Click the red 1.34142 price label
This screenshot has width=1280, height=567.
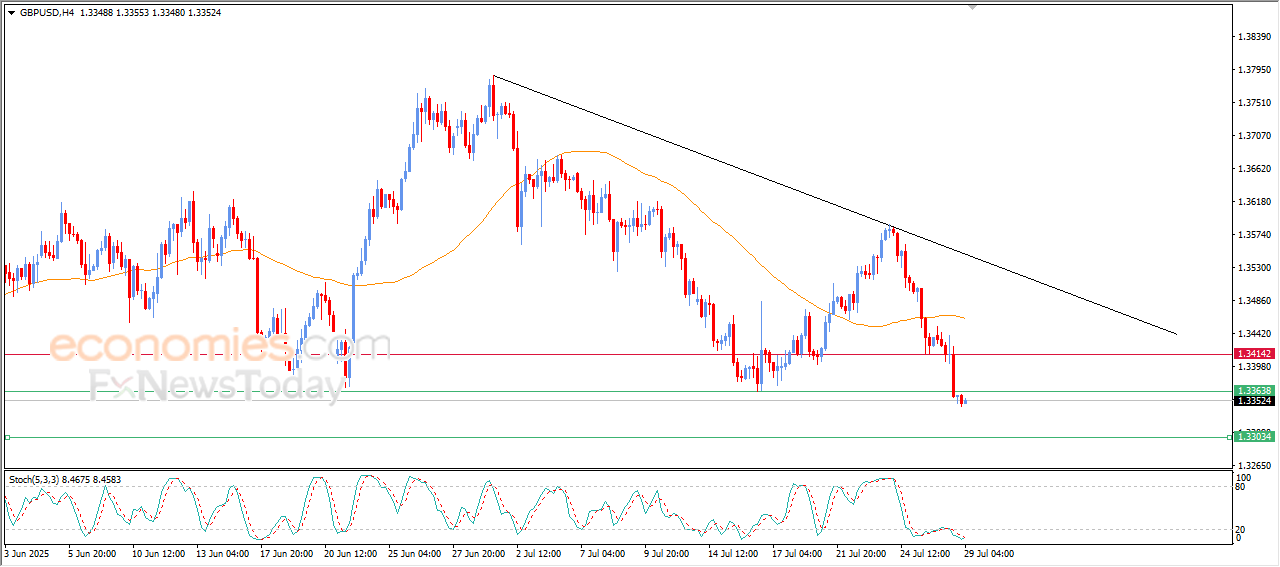tap(1254, 354)
